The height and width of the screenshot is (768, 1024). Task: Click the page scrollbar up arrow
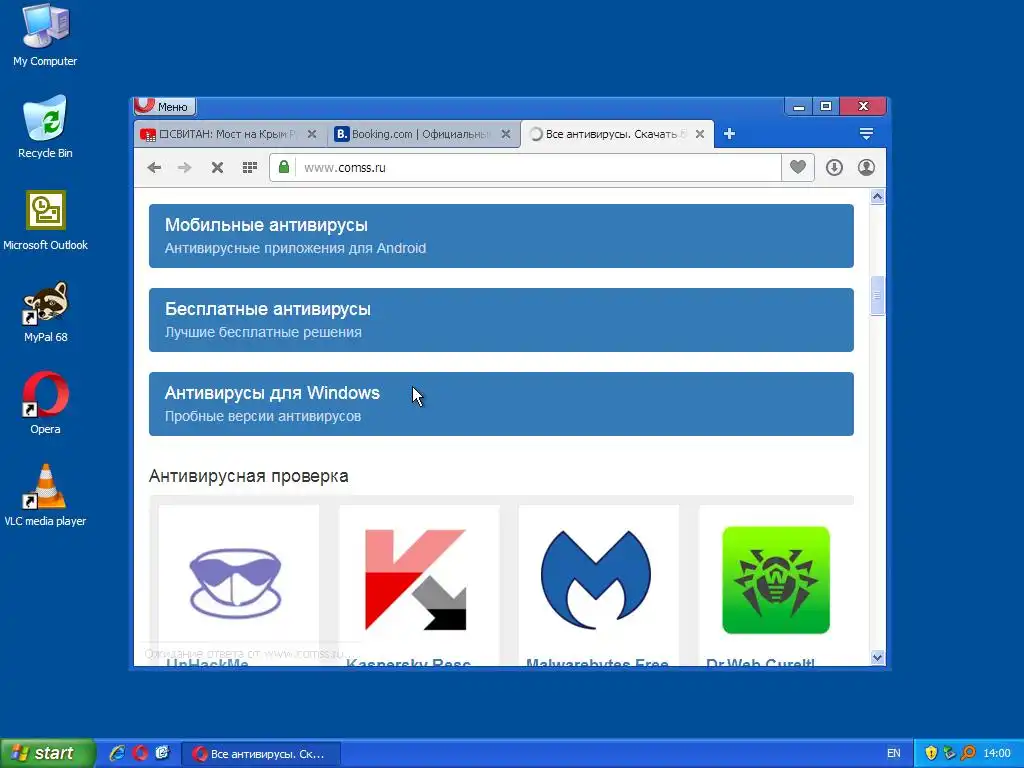click(877, 197)
